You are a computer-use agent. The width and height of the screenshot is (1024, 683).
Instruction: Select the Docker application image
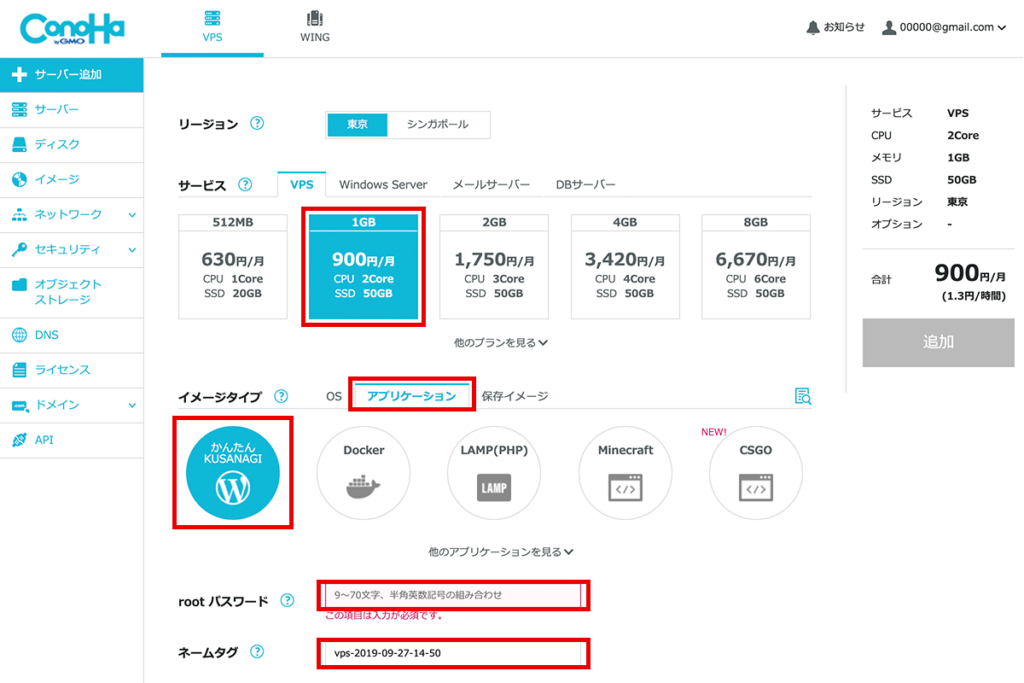(x=364, y=473)
